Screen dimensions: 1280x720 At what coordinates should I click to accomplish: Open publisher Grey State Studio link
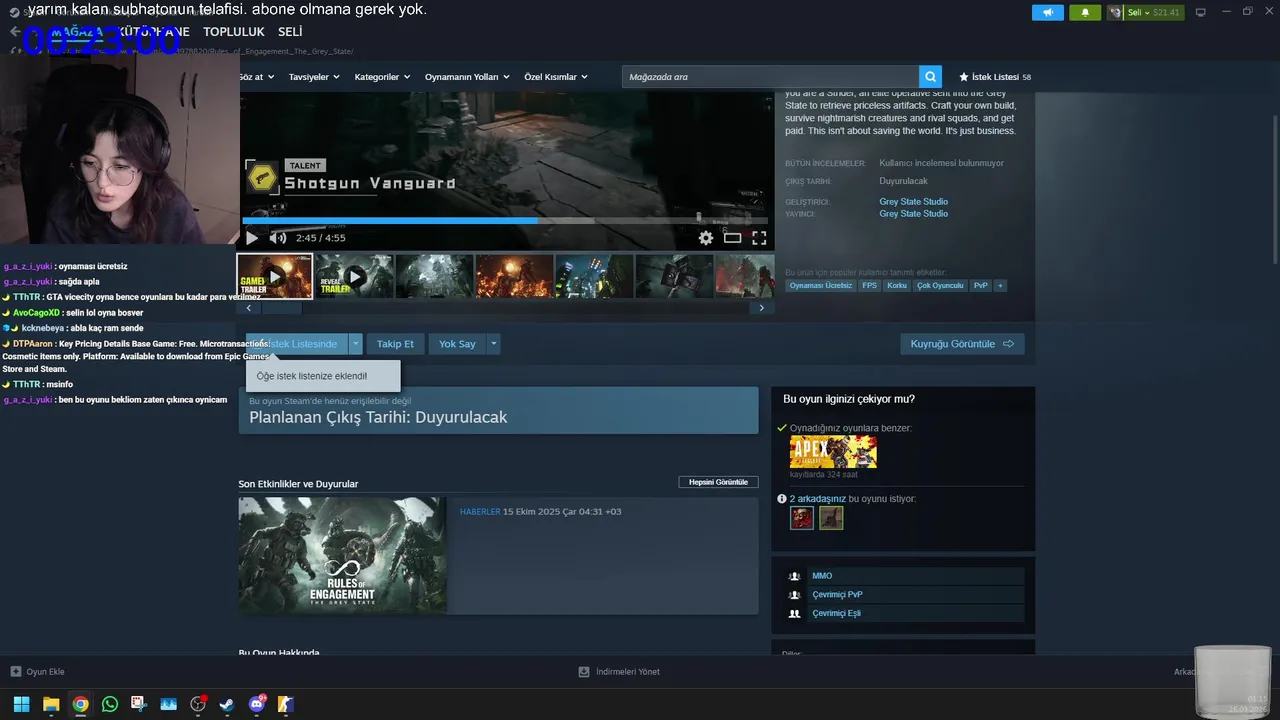coord(914,214)
